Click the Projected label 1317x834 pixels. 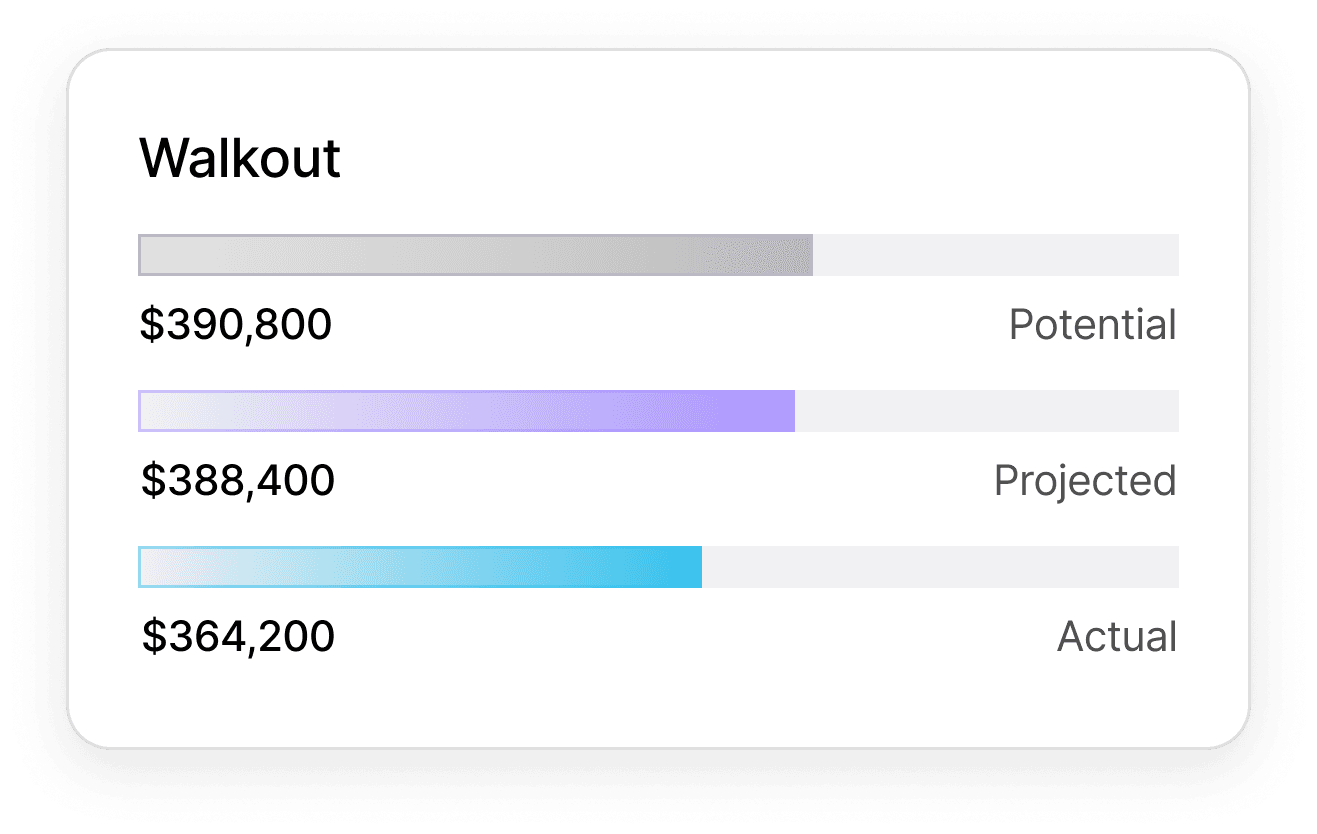click(x=1085, y=481)
